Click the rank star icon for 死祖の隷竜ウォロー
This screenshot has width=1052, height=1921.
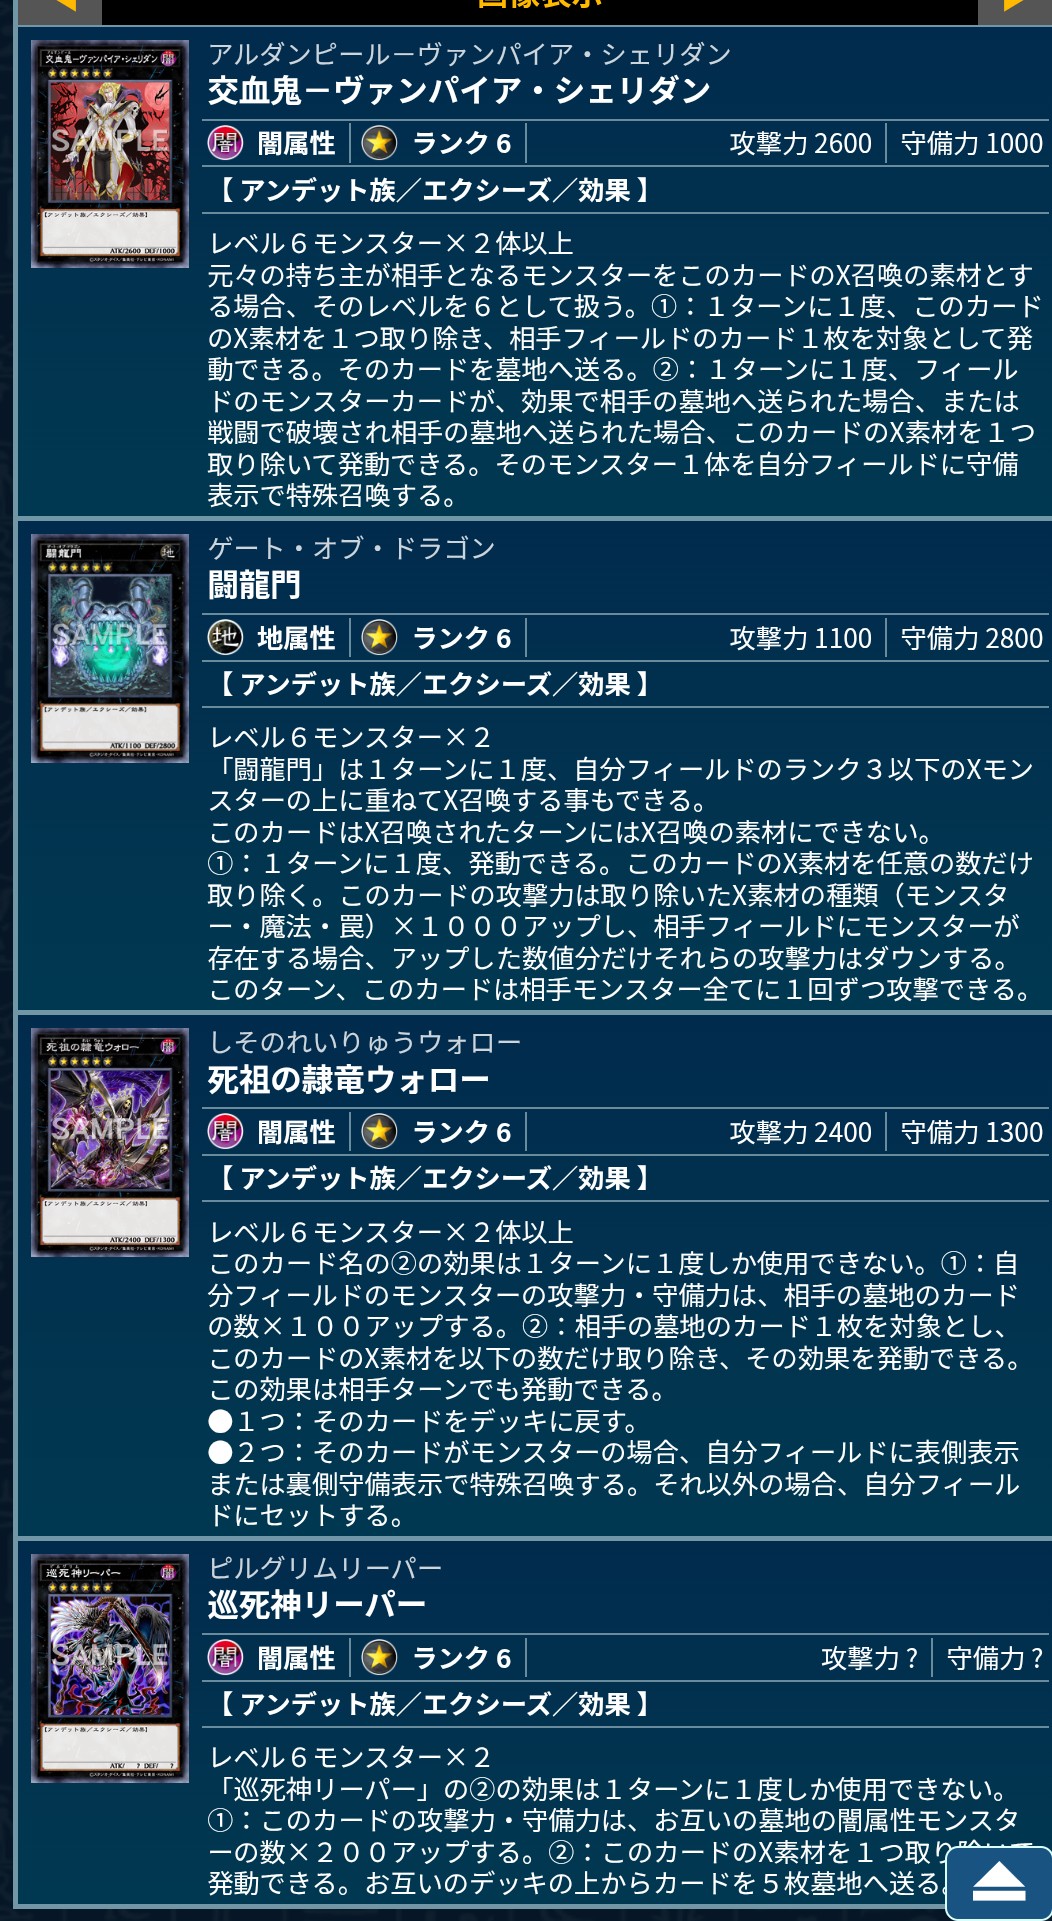tap(379, 1131)
